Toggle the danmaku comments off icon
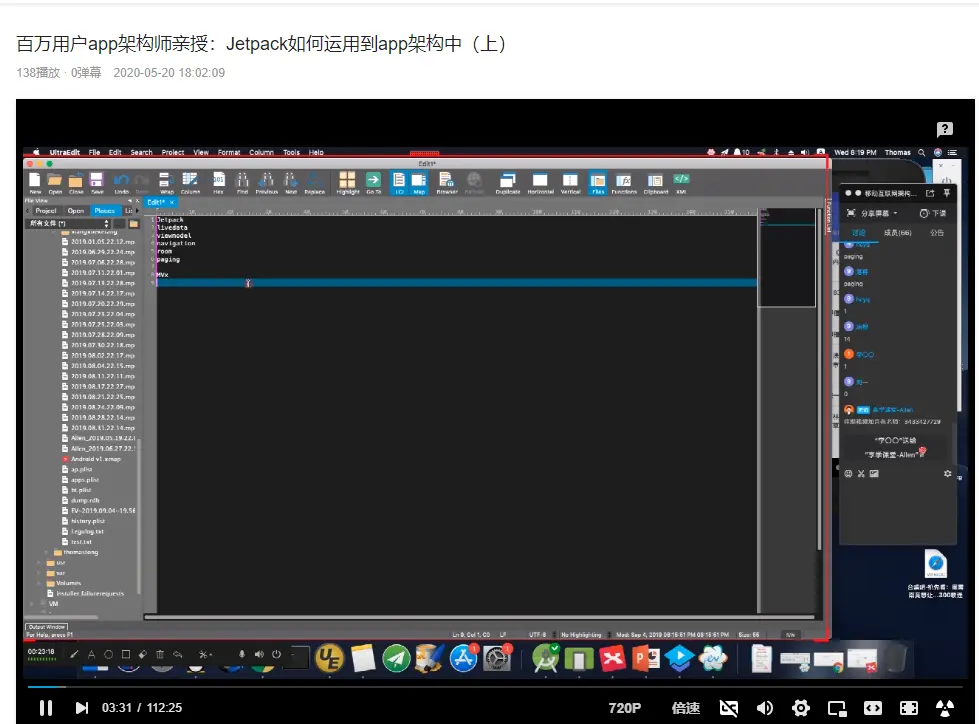This screenshot has width=979, height=724. coord(729,708)
